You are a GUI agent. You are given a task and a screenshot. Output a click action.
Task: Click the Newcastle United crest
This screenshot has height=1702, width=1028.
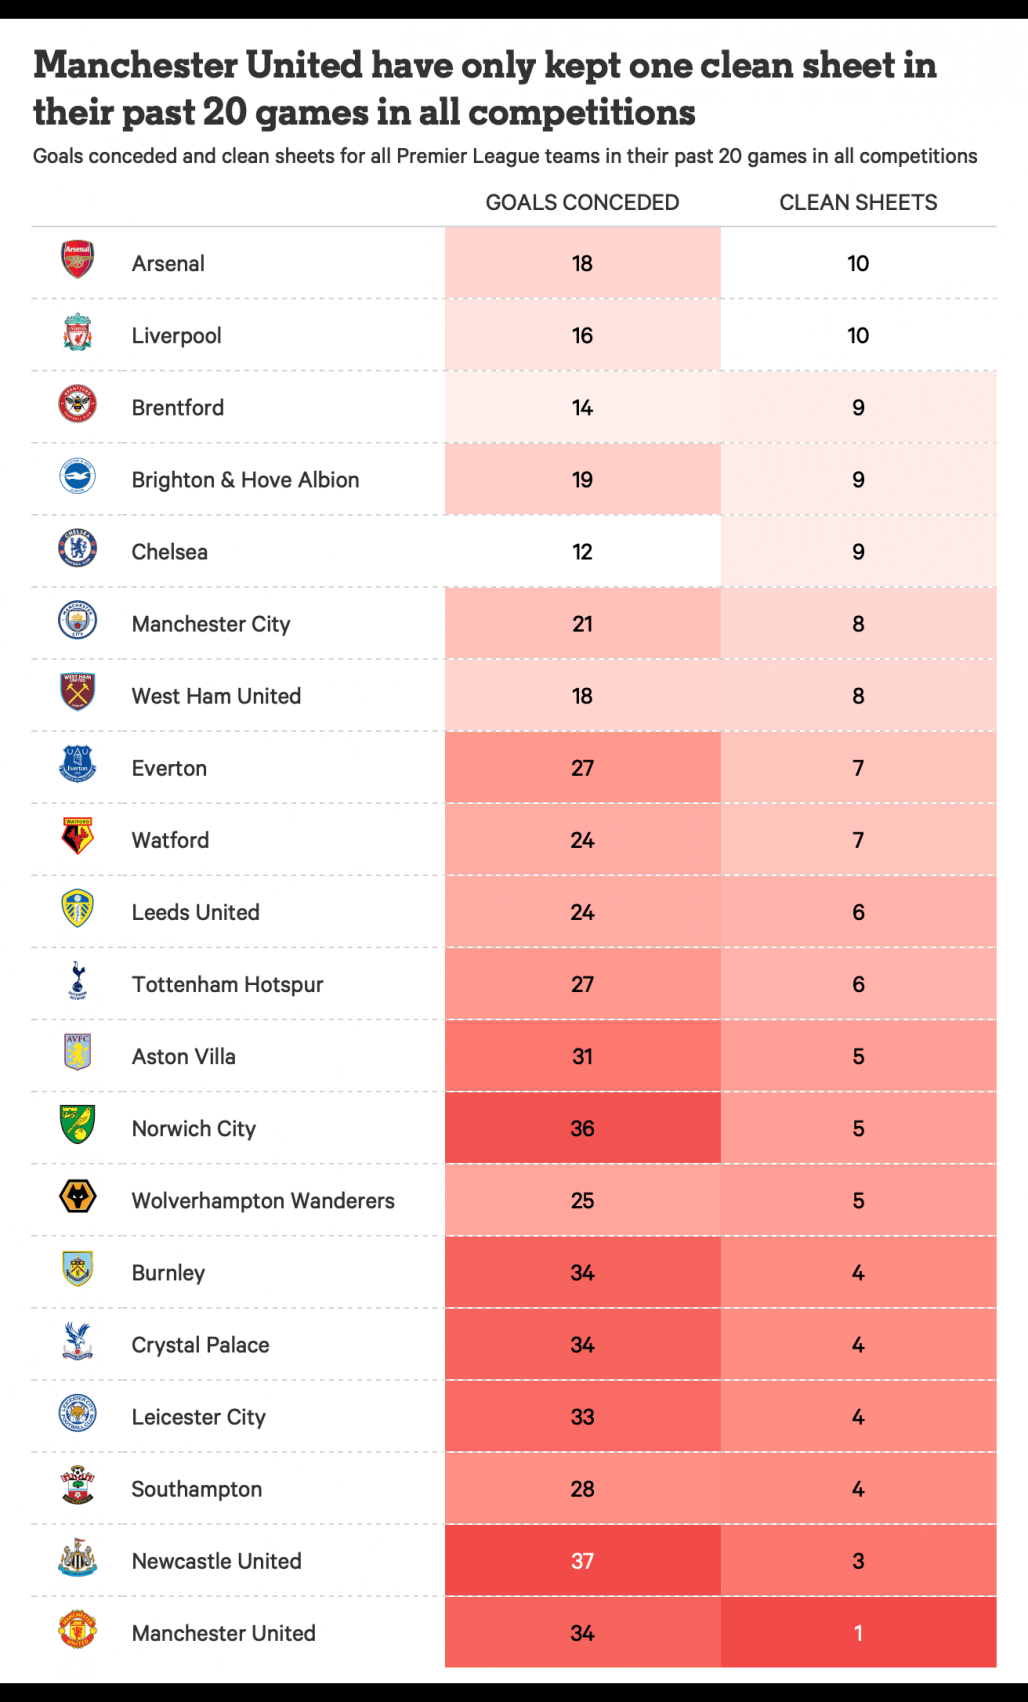77,1558
